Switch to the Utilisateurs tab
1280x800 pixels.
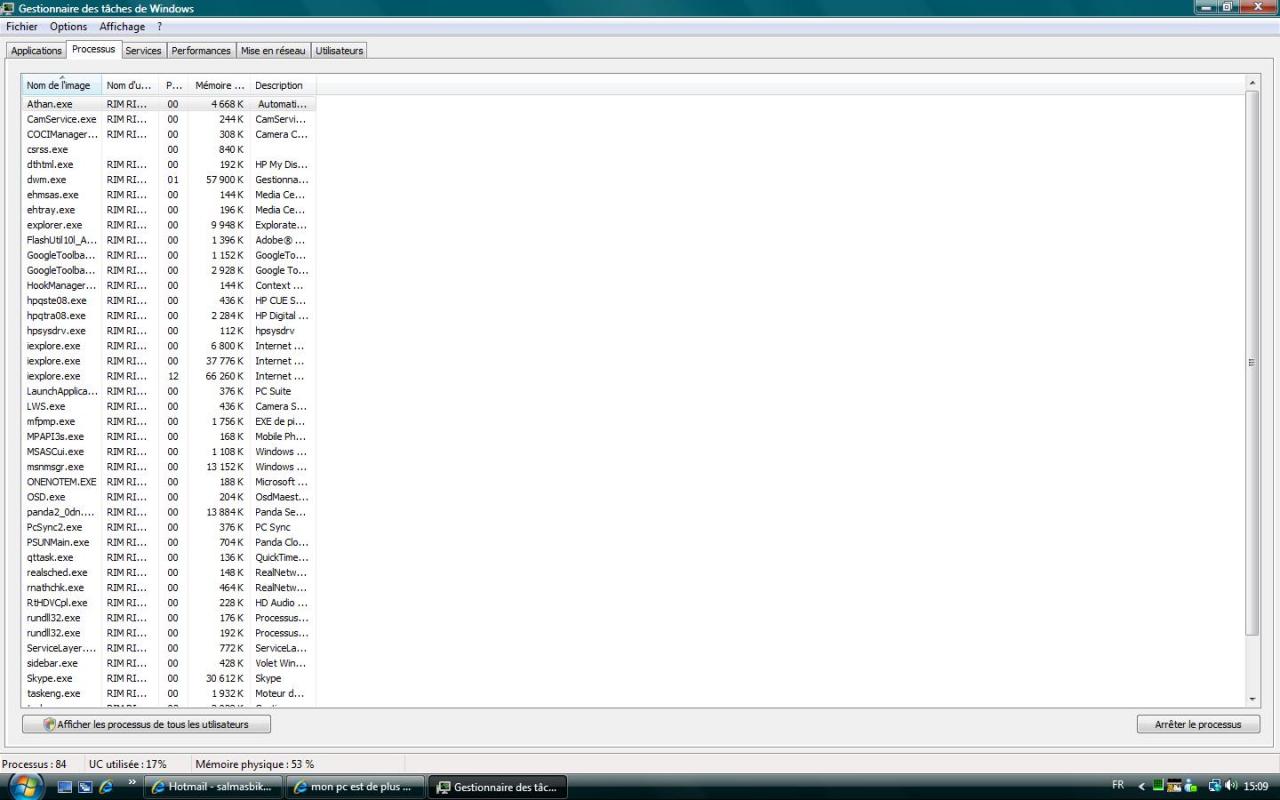tap(339, 50)
